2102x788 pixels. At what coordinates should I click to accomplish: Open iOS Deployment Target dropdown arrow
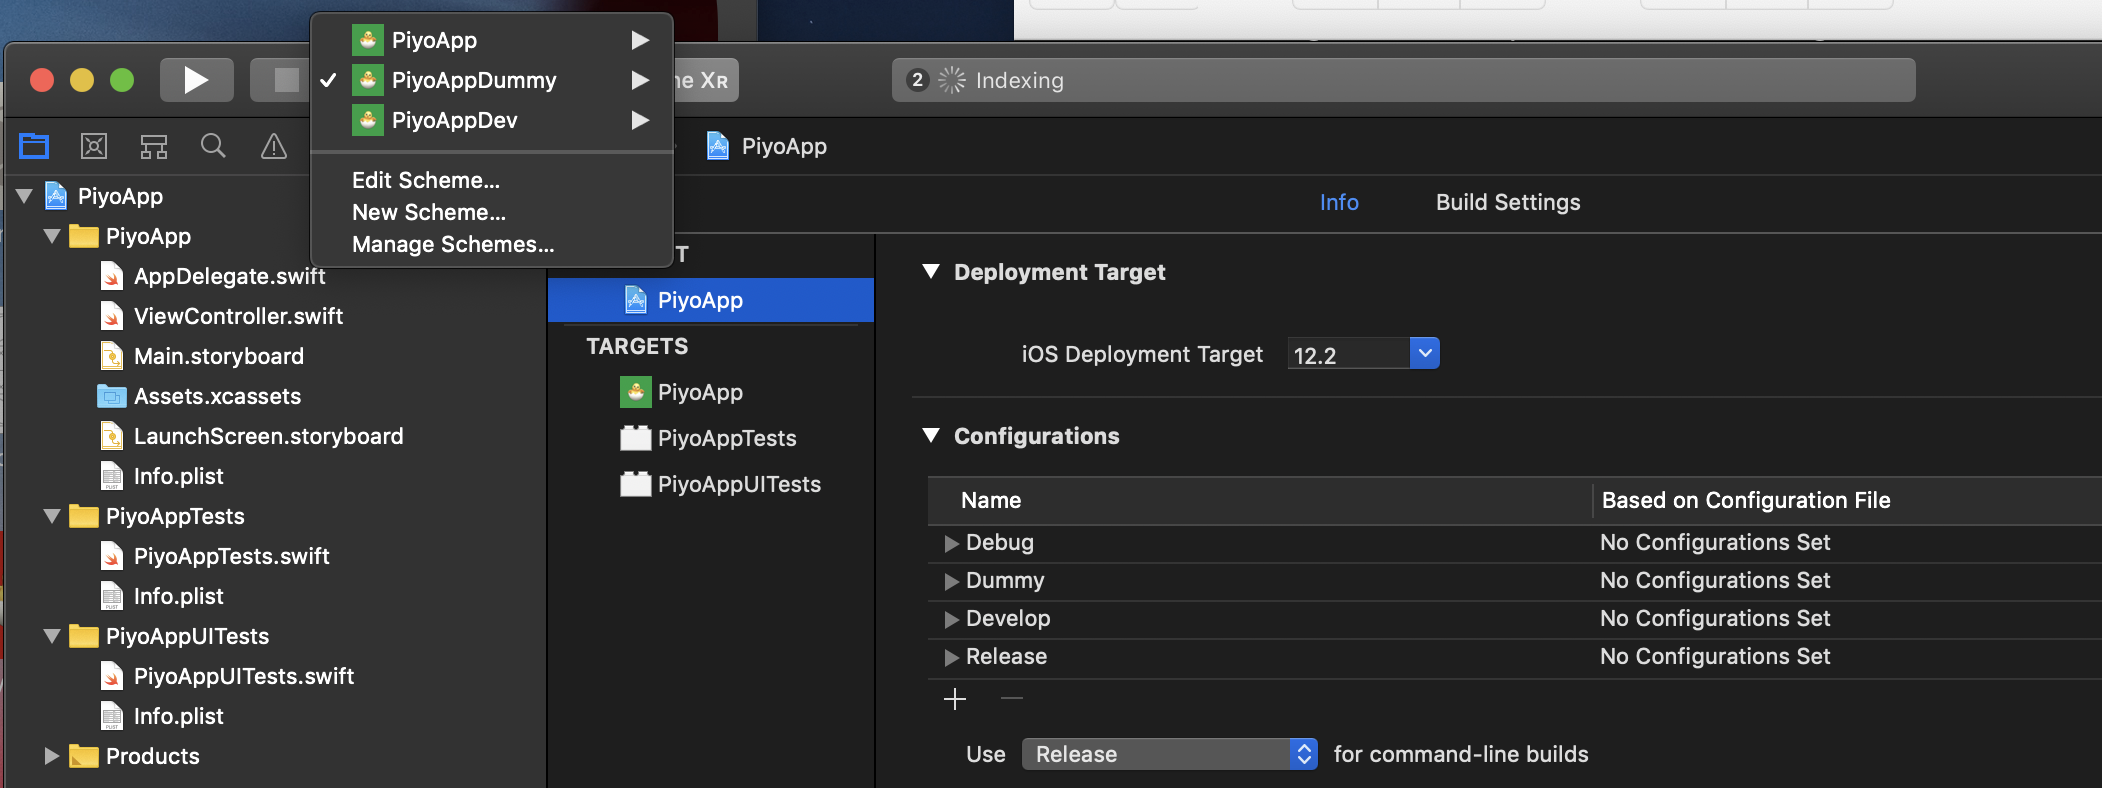point(1425,353)
